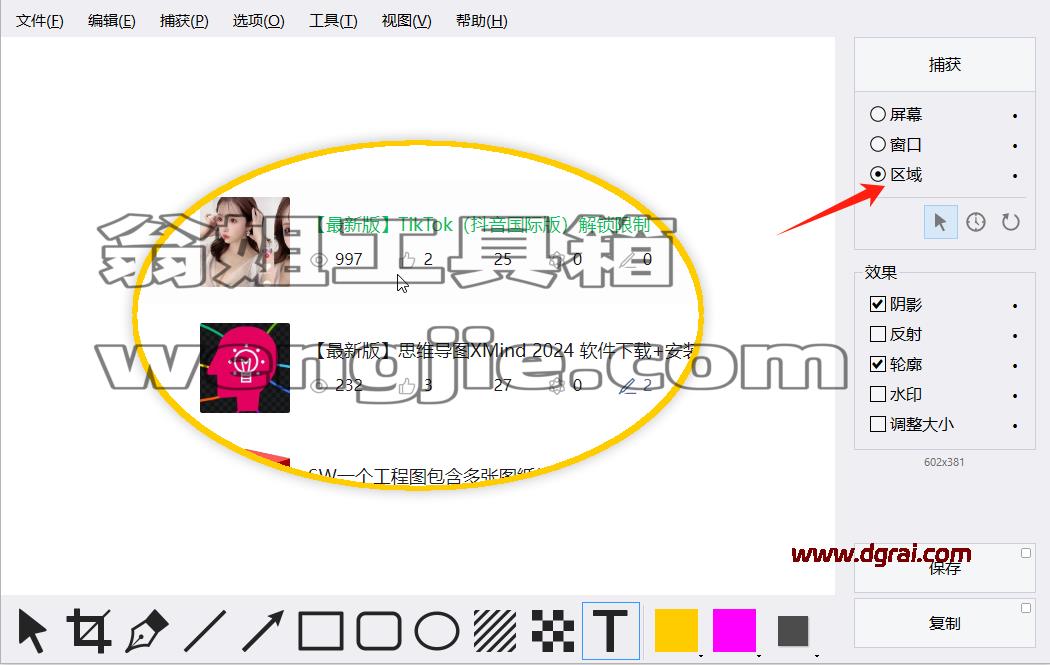Expand the yellow color swatch dropdown arrow
Image resolution: width=1050 pixels, height=665 pixels.
(x=700, y=655)
